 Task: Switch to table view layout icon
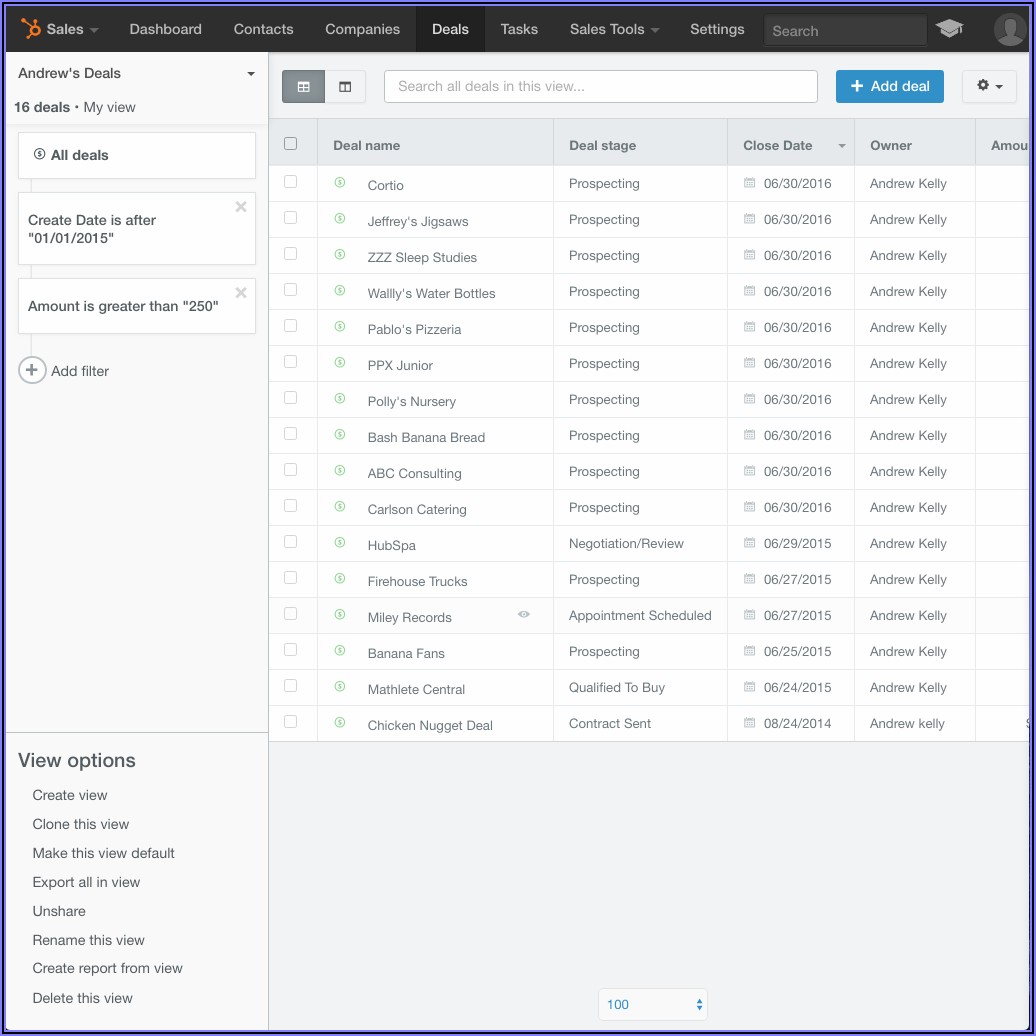tap(303, 86)
